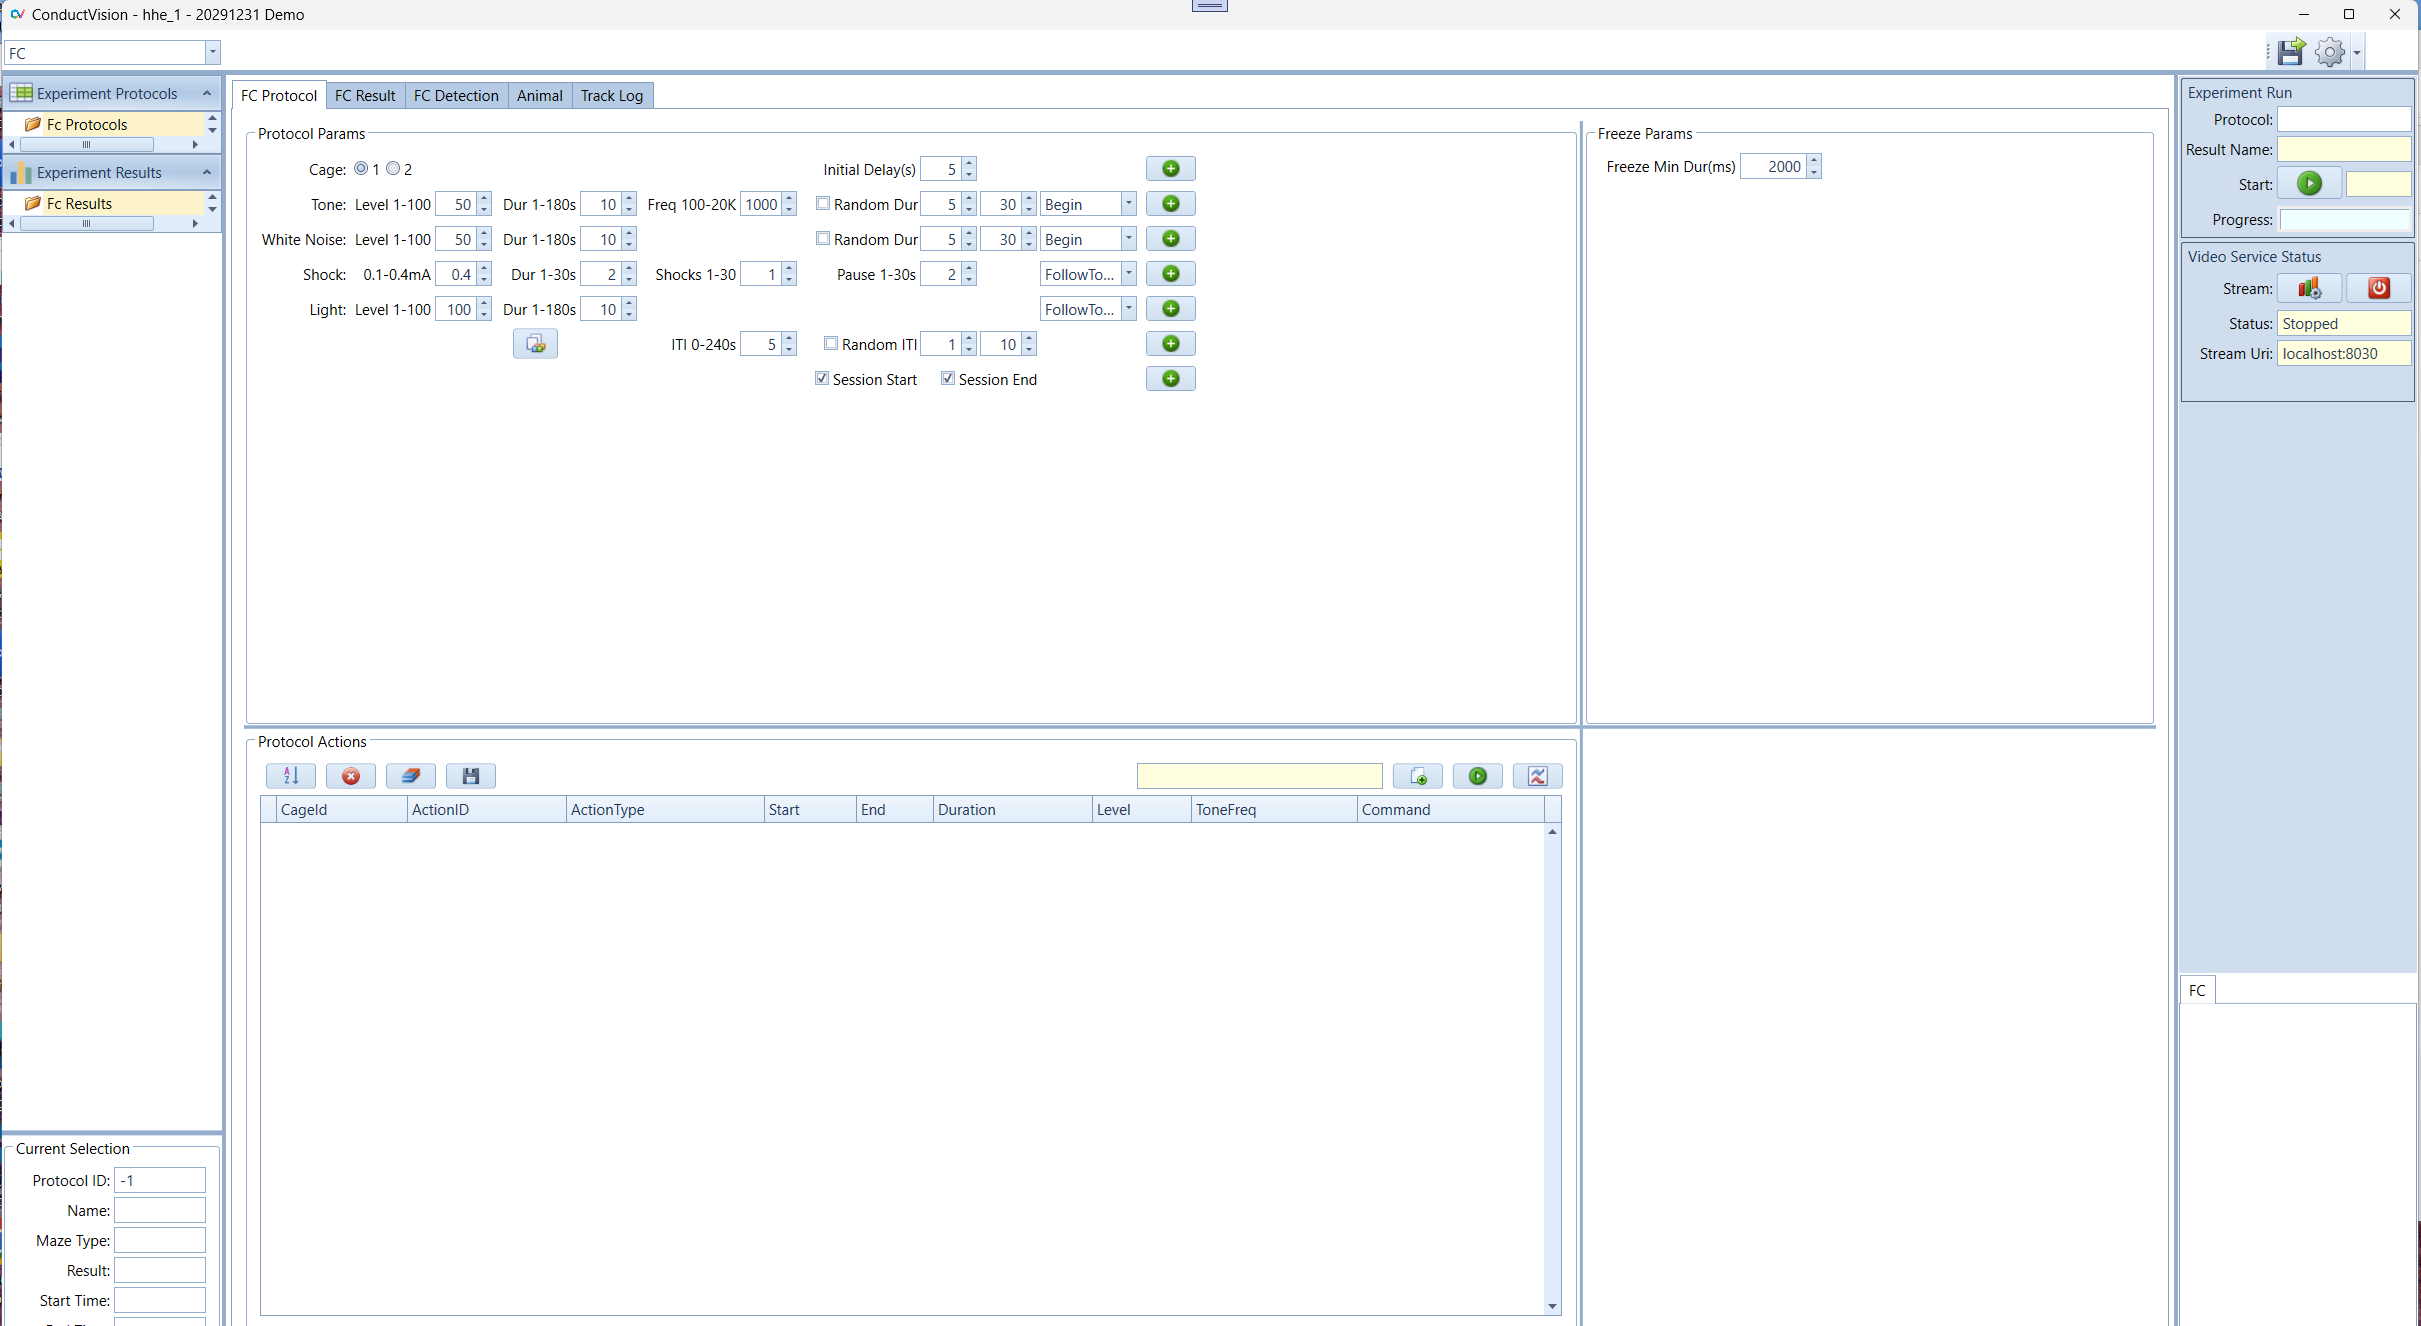The height and width of the screenshot is (1326, 2421).
Task: Click the chart icon in Protocol Actions
Action: [1537, 776]
